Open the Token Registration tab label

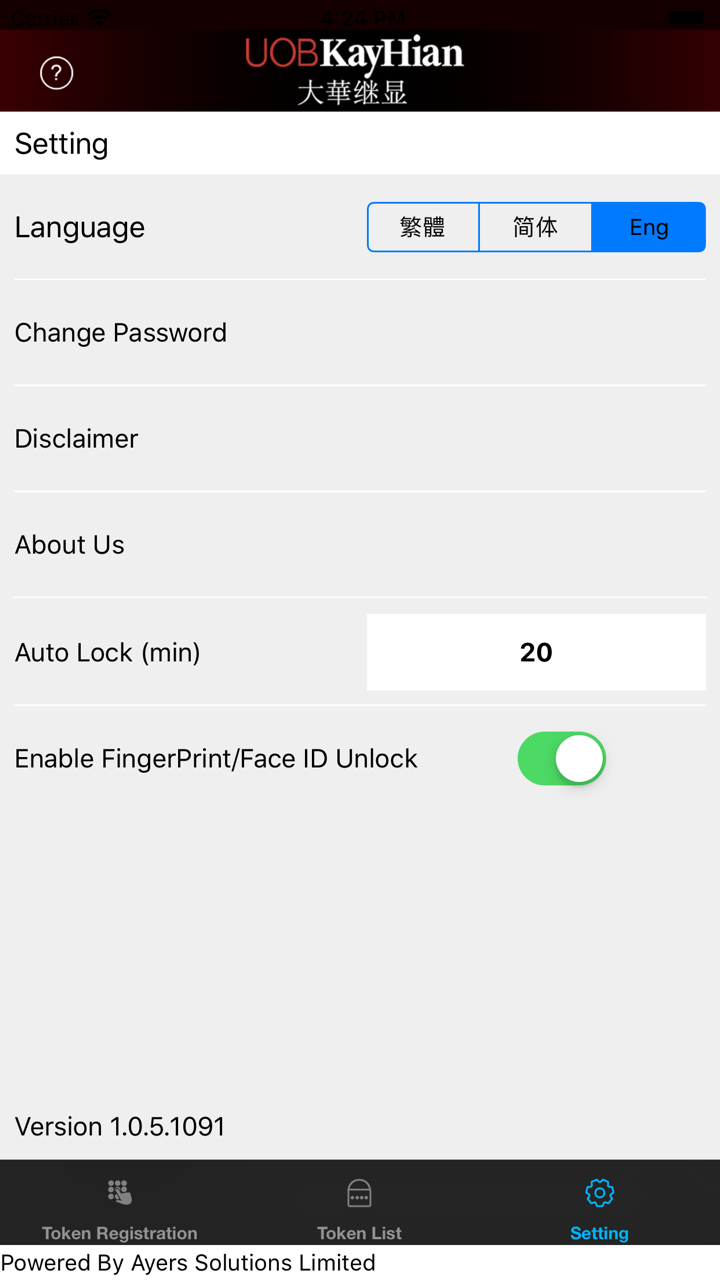point(120,1233)
